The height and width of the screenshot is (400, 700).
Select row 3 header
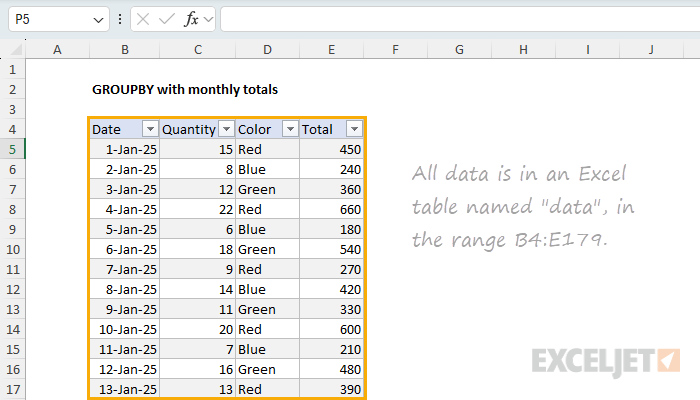12,110
